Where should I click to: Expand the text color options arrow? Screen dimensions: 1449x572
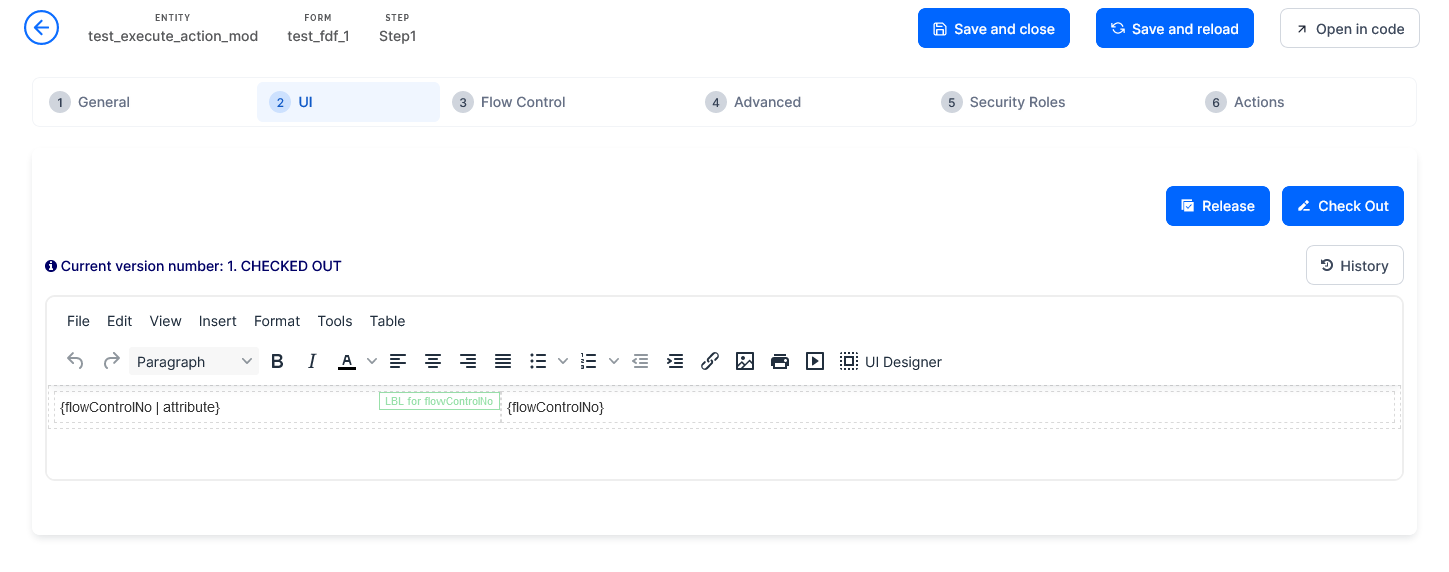pyautogui.click(x=372, y=362)
